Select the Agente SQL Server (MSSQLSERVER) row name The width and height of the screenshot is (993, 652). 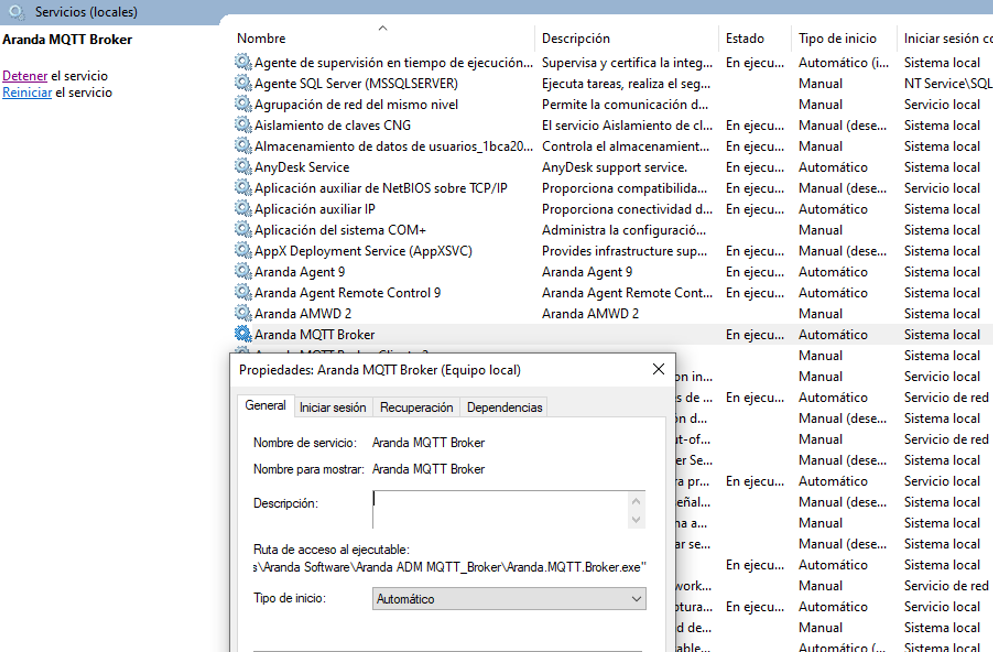(356, 84)
